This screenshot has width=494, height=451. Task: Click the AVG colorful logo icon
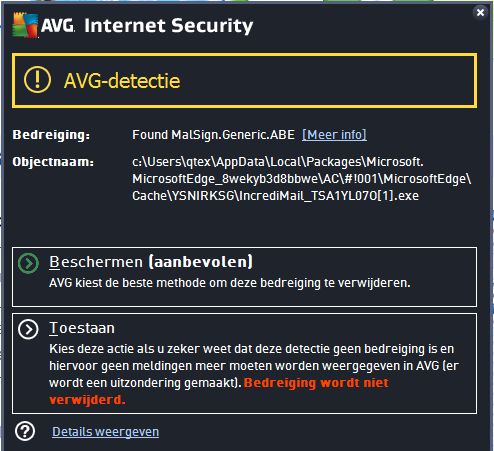(x=25, y=25)
